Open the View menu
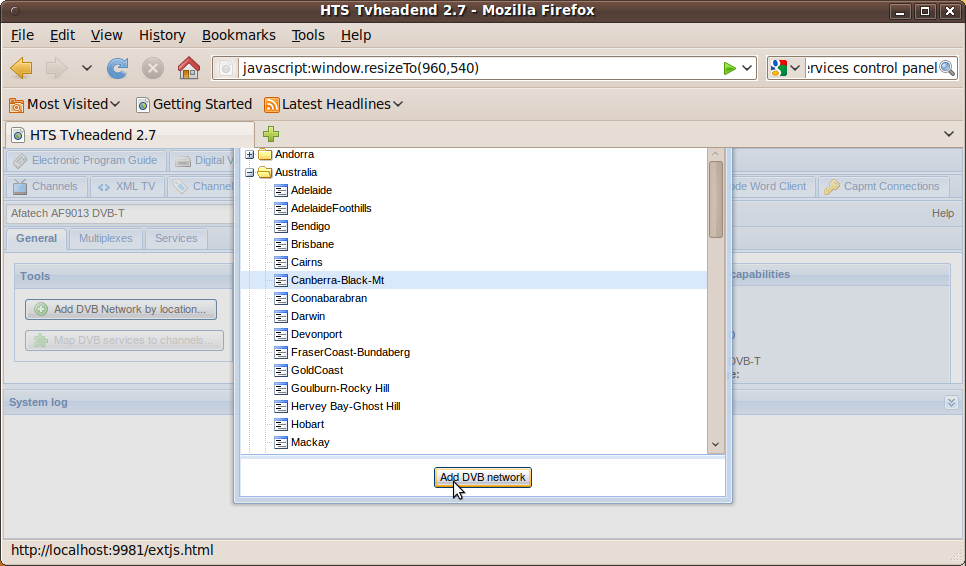 (107, 35)
